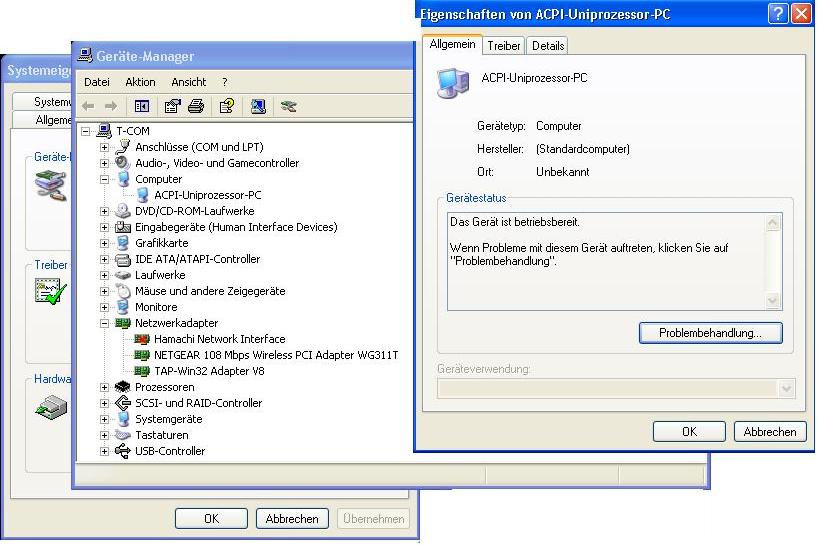821x546 pixels.
Task: Click the T-COM computer root icon
Action: tap(103, 131)
